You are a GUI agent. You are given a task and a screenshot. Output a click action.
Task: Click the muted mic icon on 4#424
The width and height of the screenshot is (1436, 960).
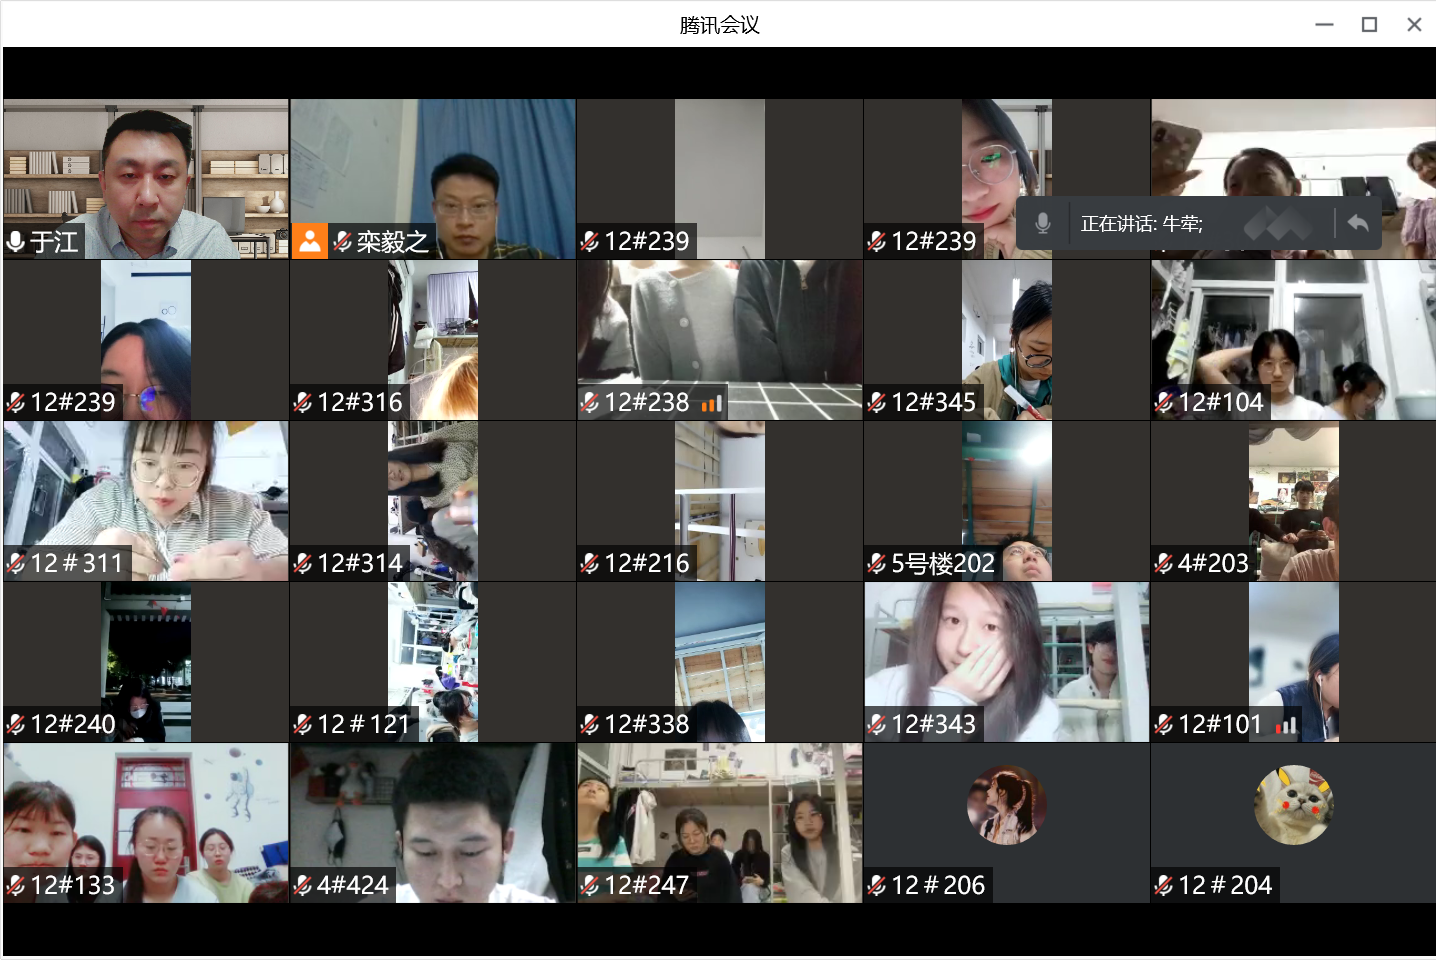coord(303,885)
